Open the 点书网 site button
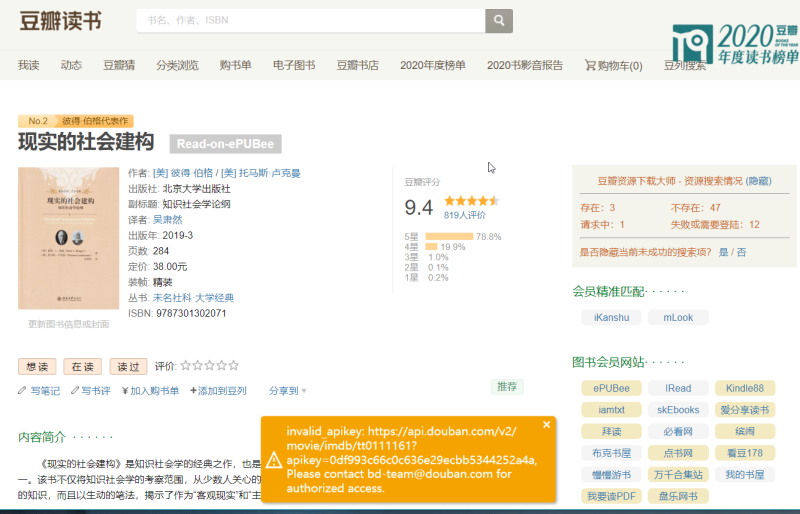This screenshot has height=514, width=800. point(678,453)
